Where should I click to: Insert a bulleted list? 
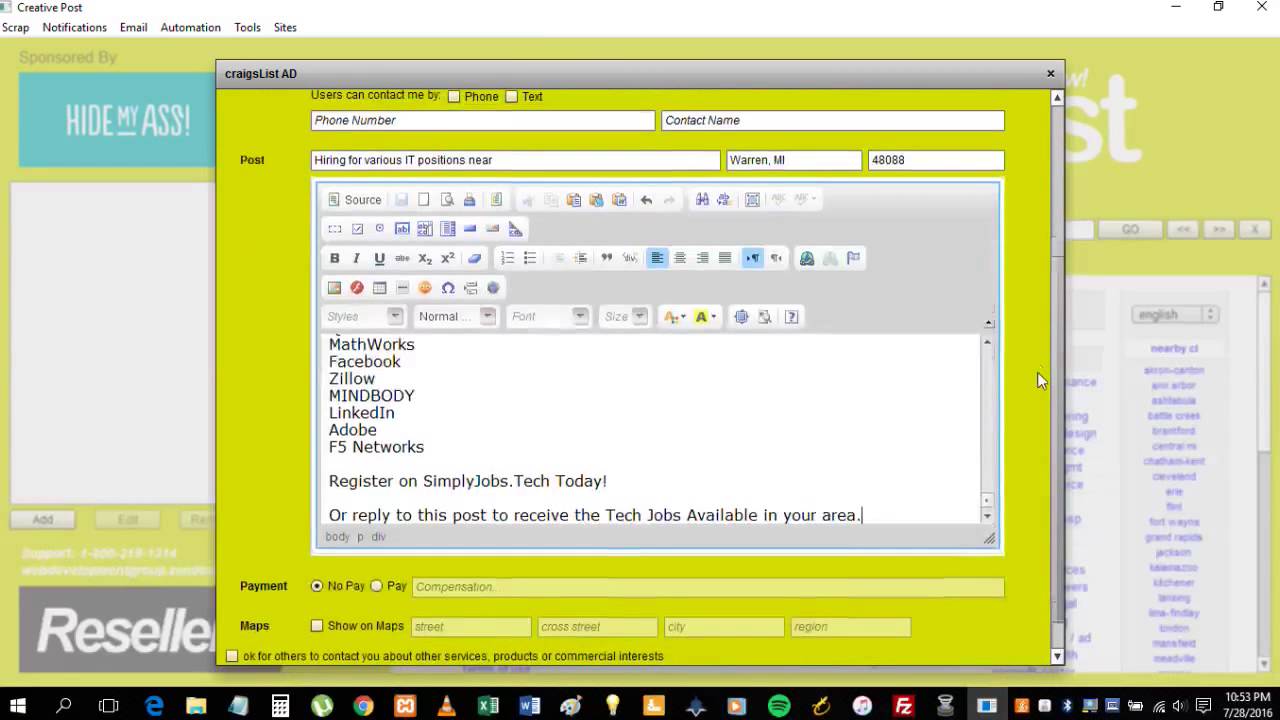pos(530,258)
